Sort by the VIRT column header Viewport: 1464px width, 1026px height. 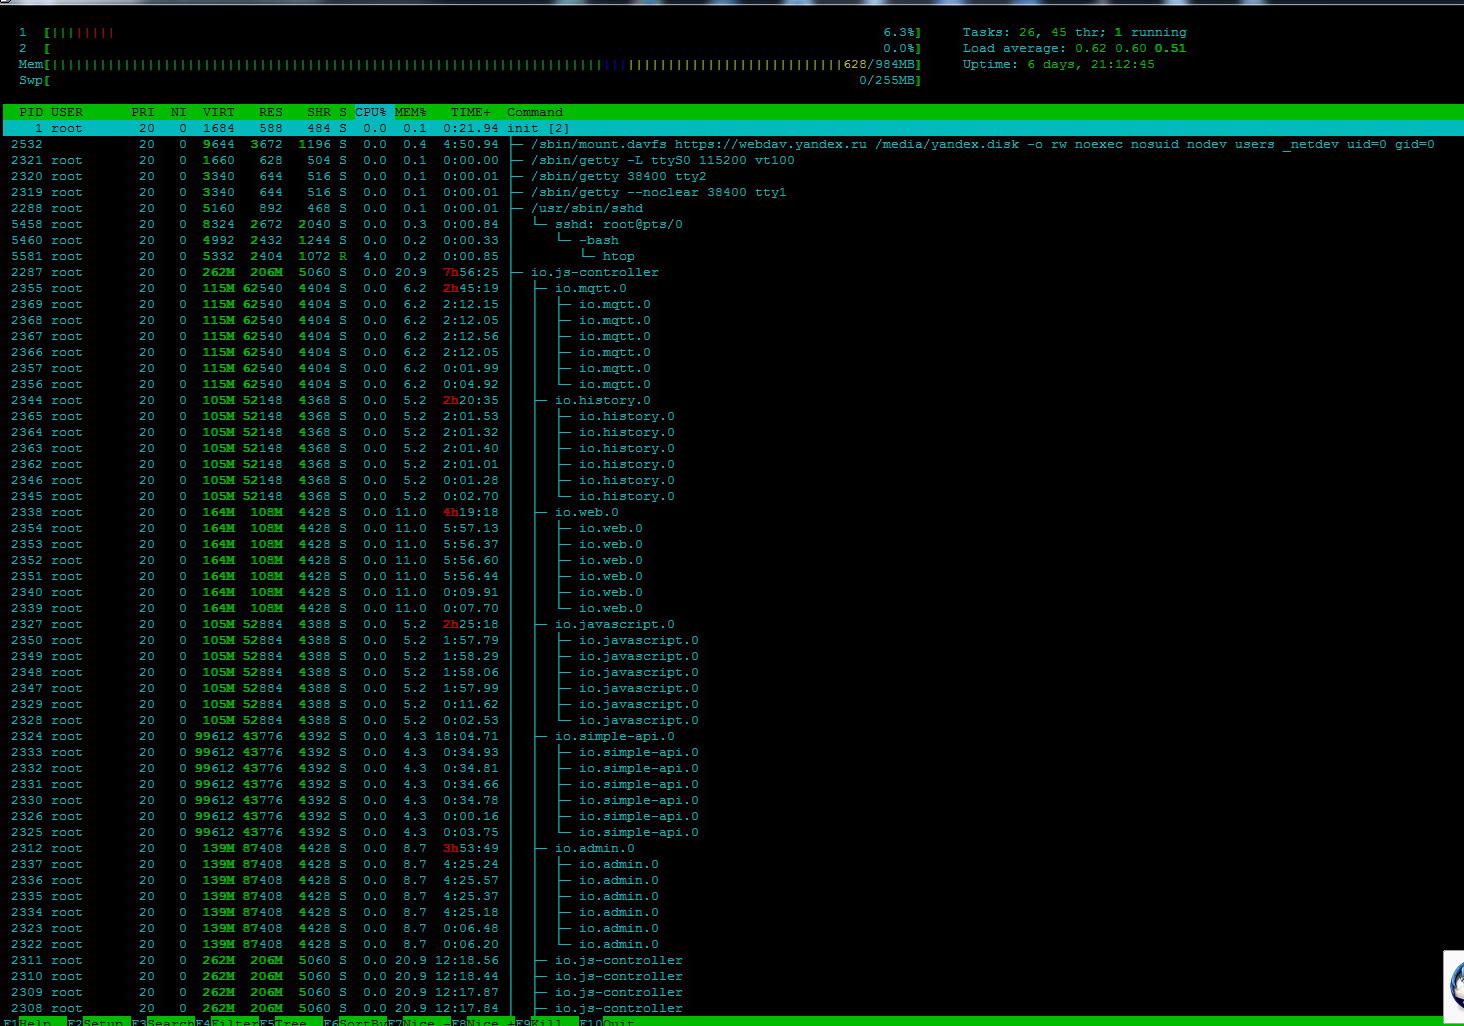(x=219, y=112)
